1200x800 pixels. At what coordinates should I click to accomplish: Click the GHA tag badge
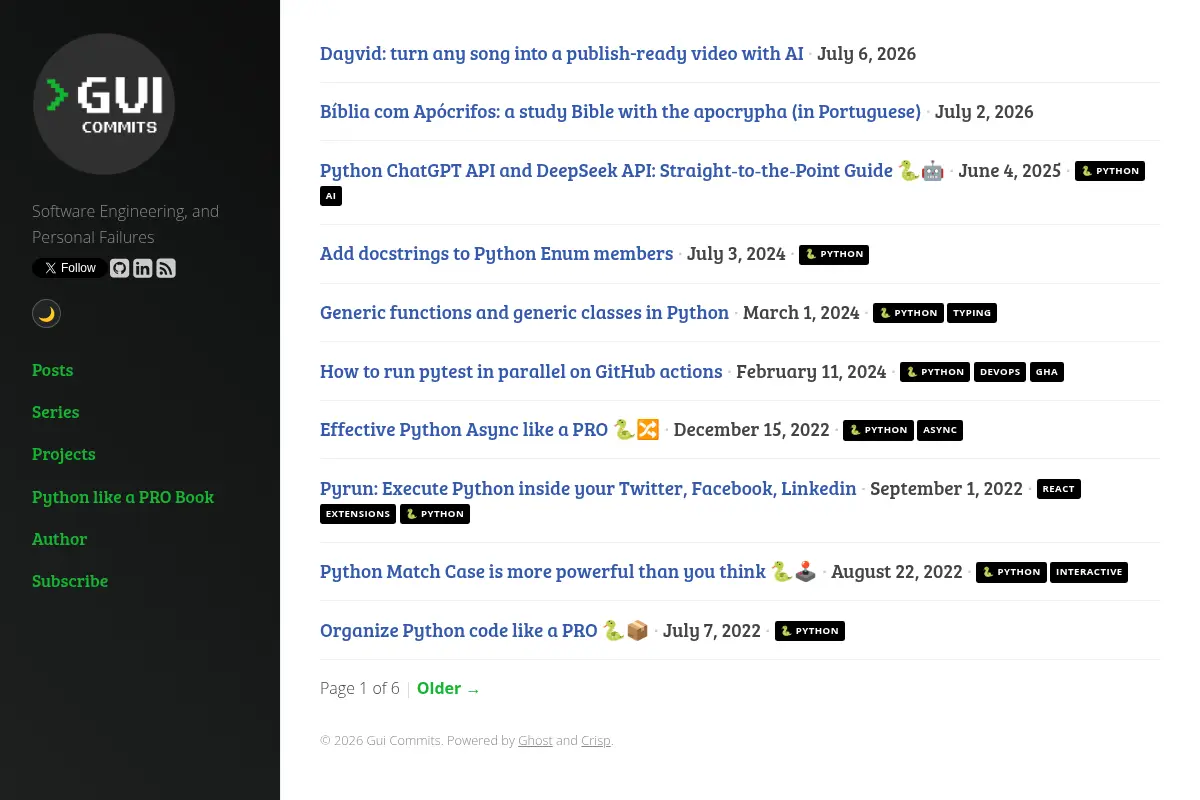tap(1047, 372)
